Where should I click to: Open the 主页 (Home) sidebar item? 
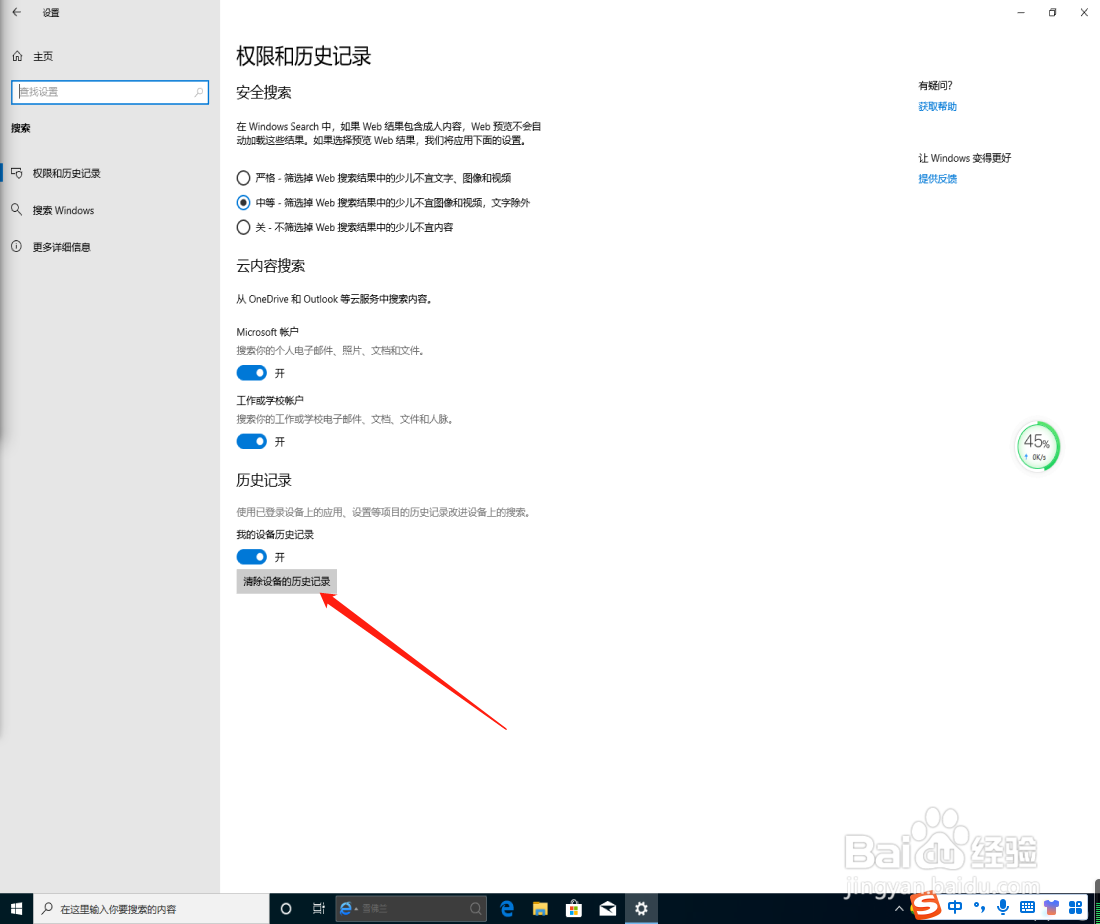44,56
